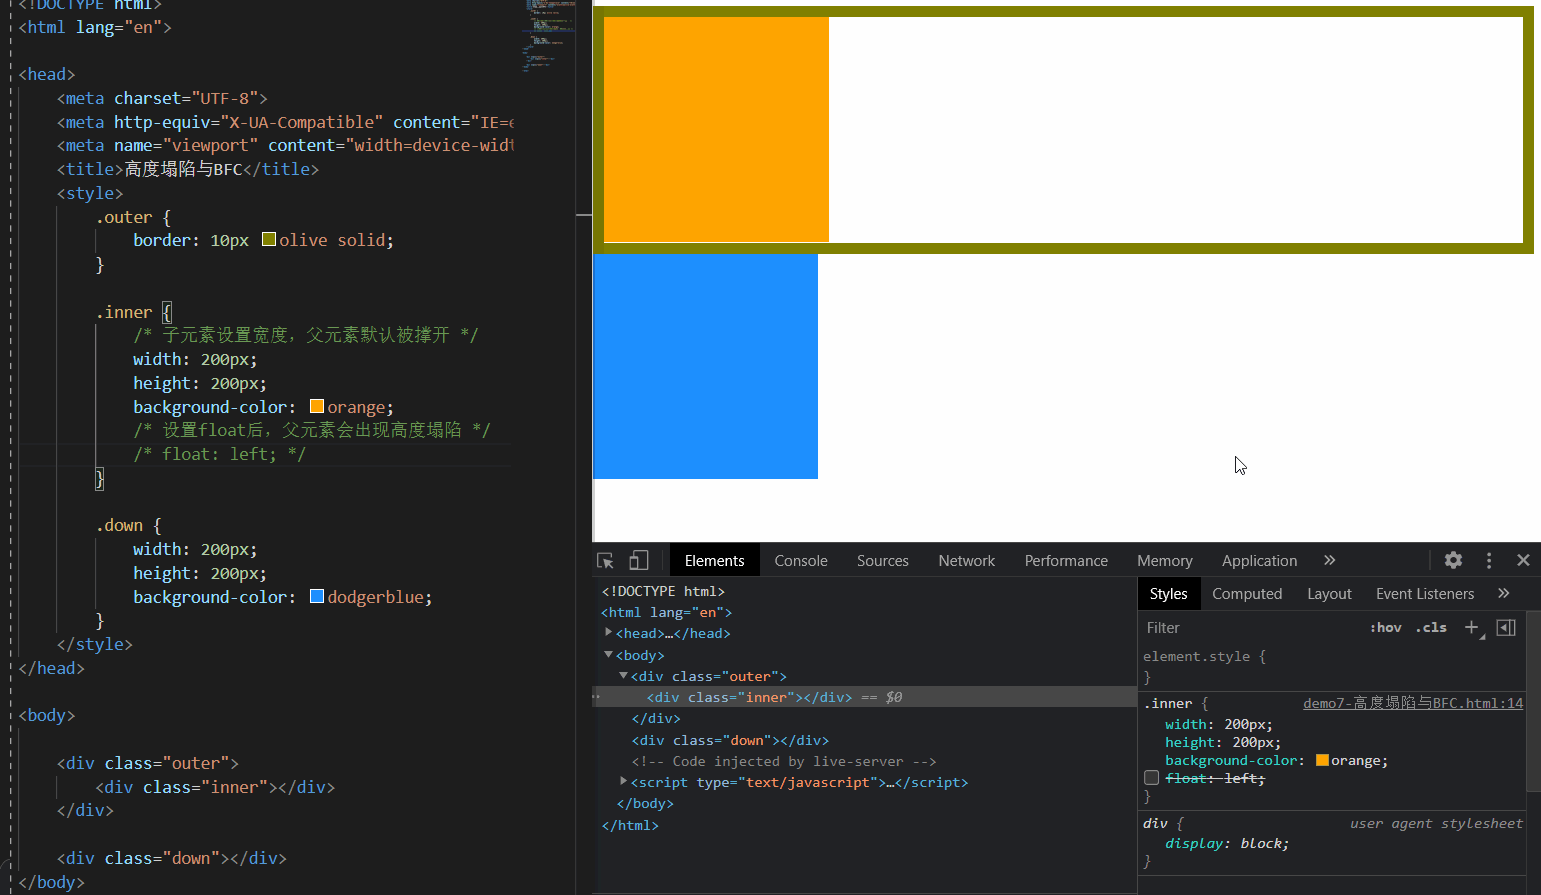The height and width of the screenshot is (895, 1541).
Task: Activate the inspect element picker icon
Action: pyautogui.click(x=605, y=561)
